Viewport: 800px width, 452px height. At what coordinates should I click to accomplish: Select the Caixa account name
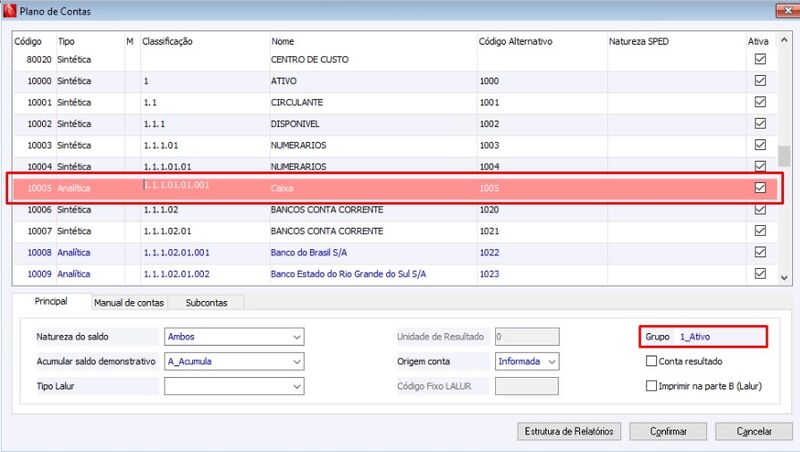282,188
